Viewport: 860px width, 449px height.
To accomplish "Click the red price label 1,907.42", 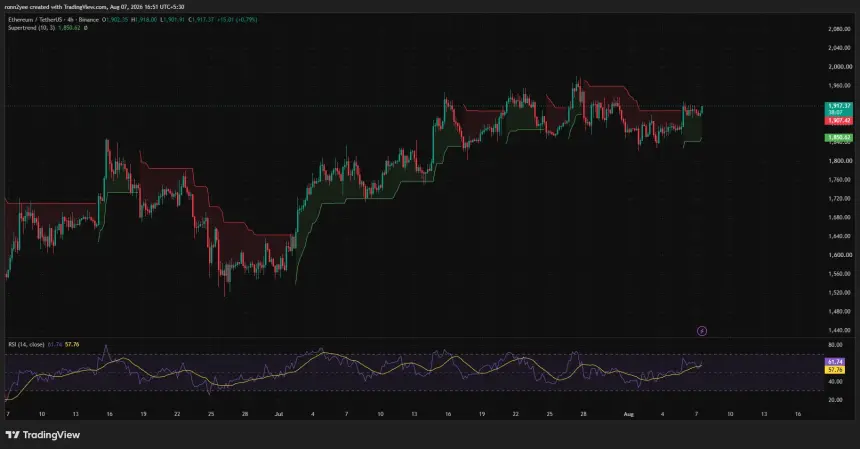I will pos(839,120).
